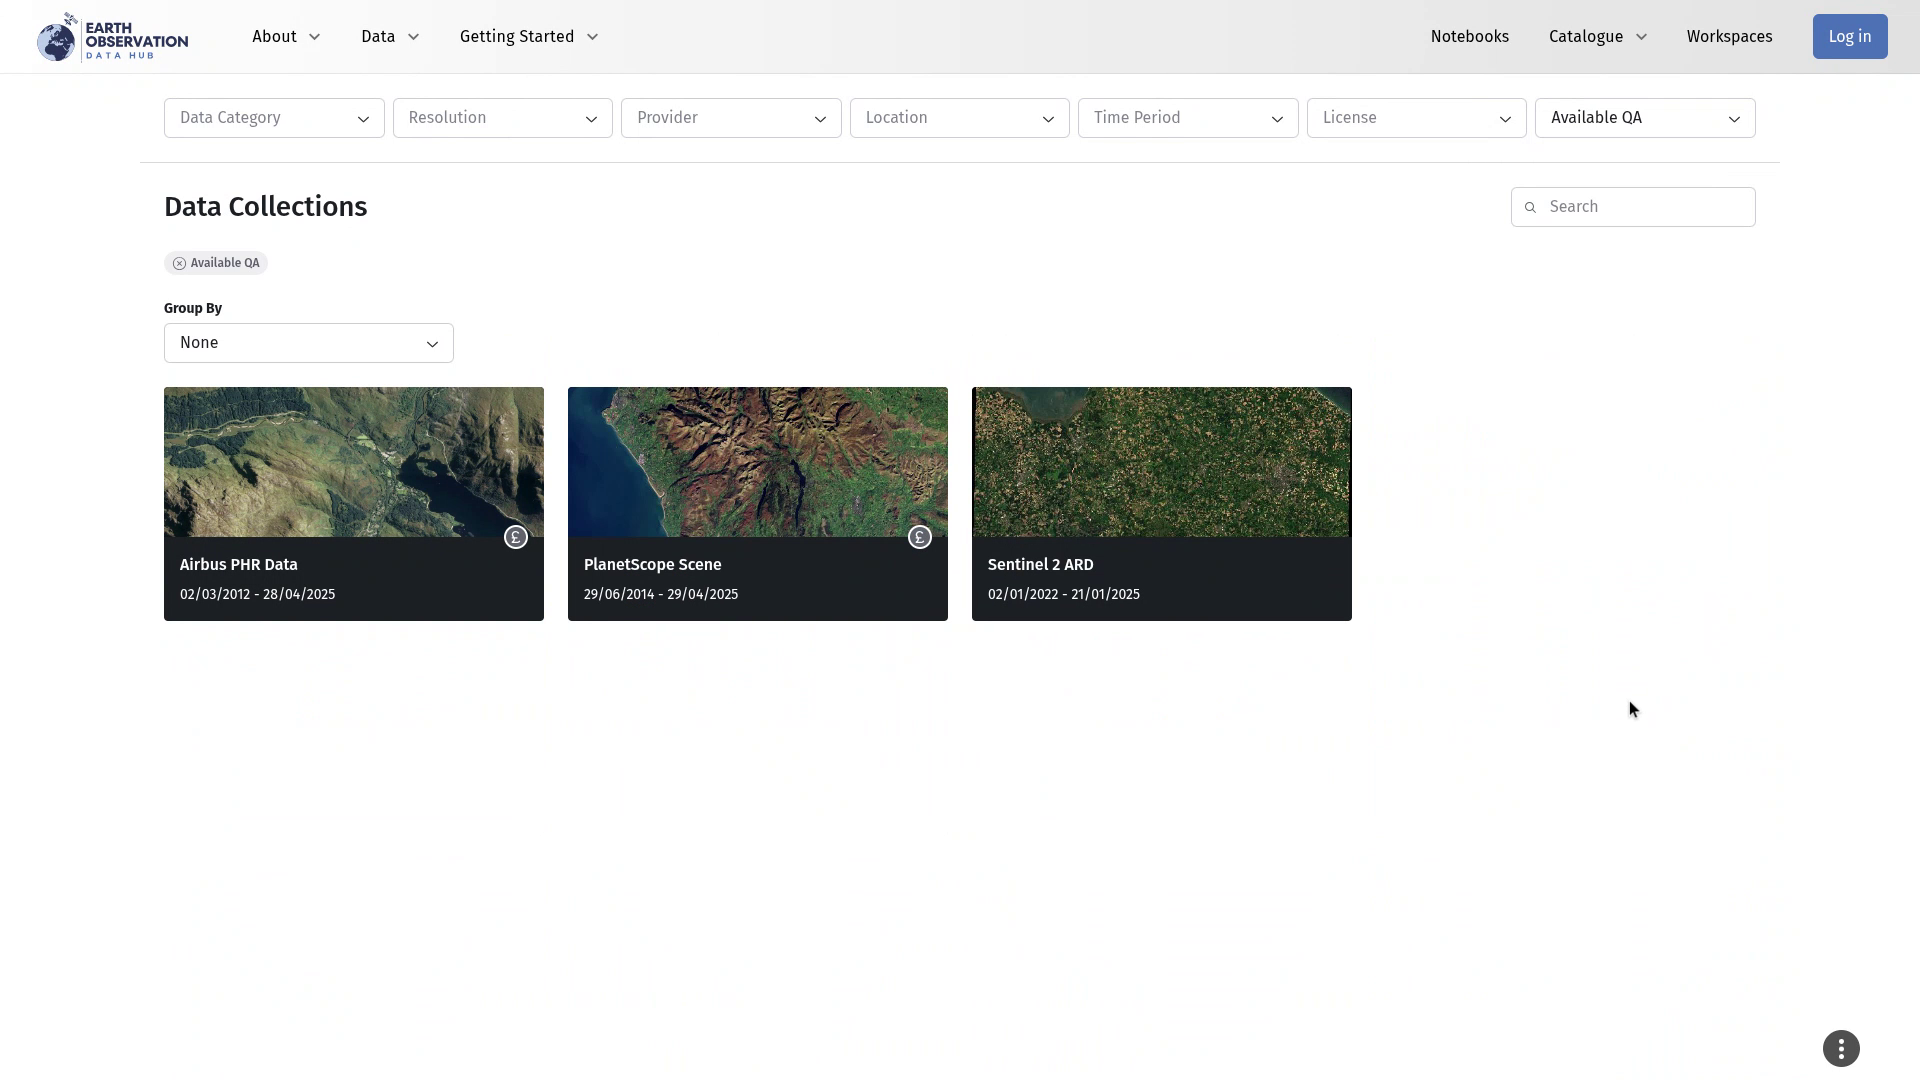Type in the Search collections field
The width and height of the screenshot is (1920, 1080).
coord(1645,207)
